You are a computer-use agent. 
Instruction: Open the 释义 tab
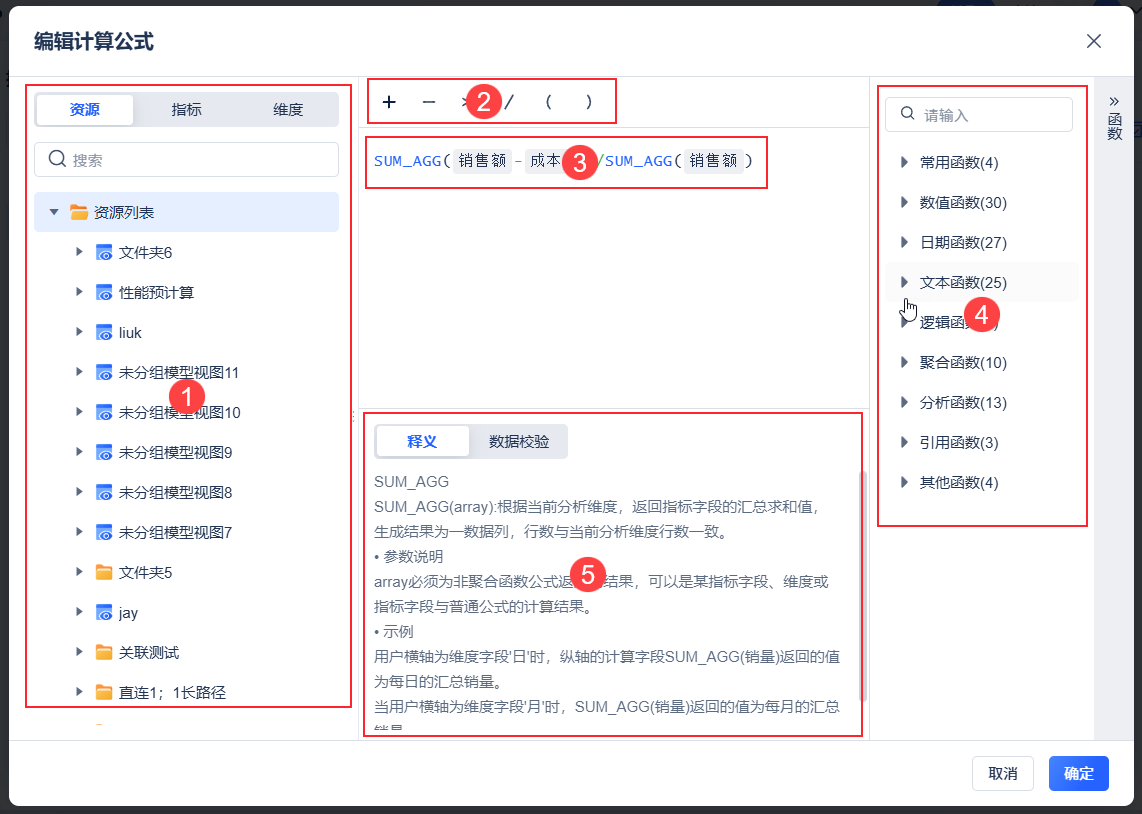[x=422, y=441]
